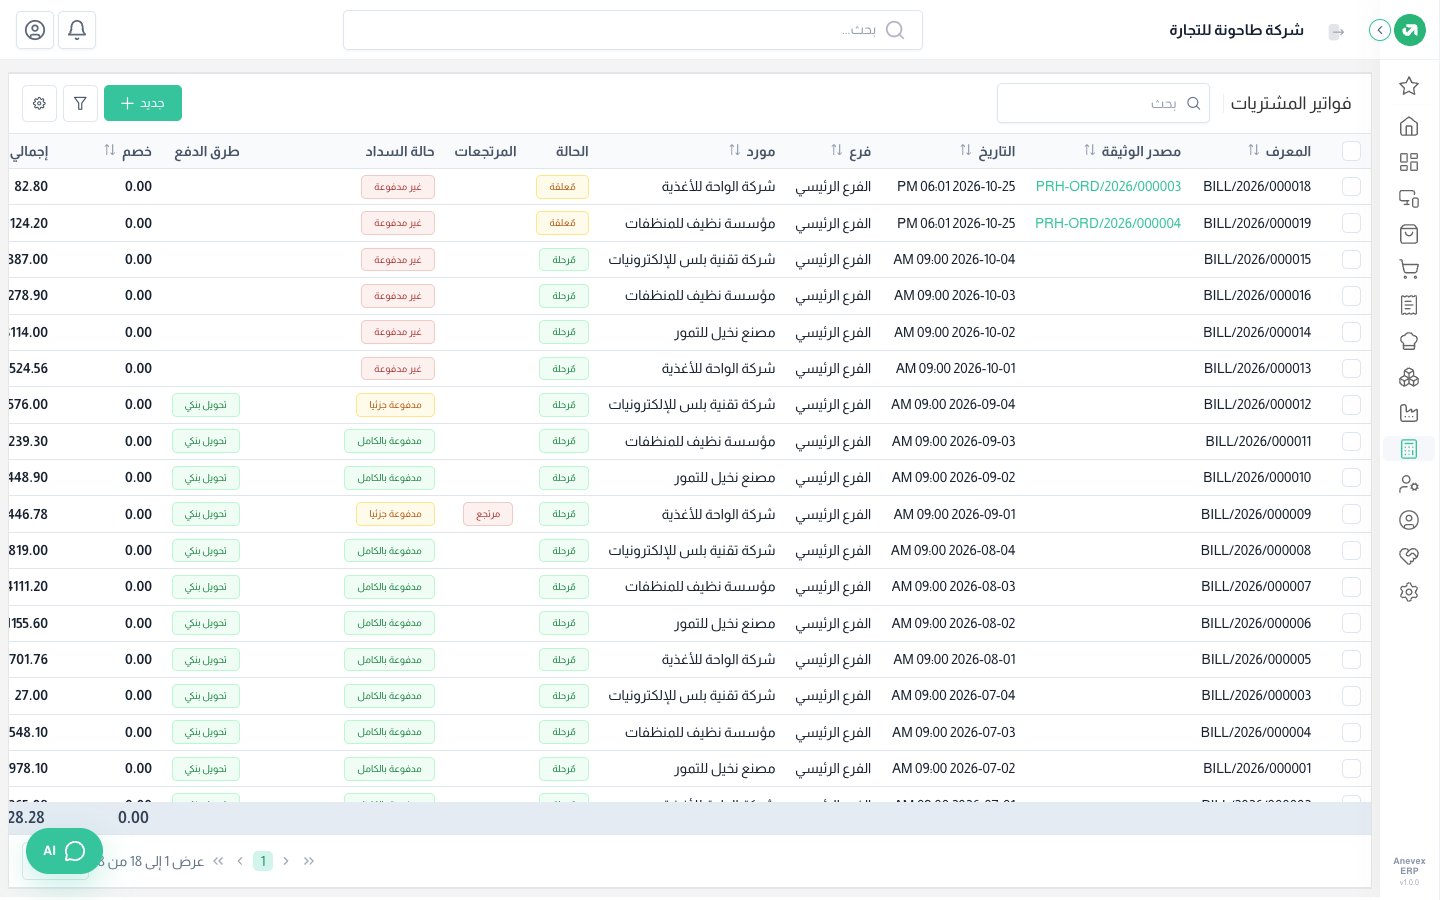Image resolution: width=1440 pixels, height=900 pixels.
Task: Open the user-with-gear sidebar icon
Action: point(1409,484)
